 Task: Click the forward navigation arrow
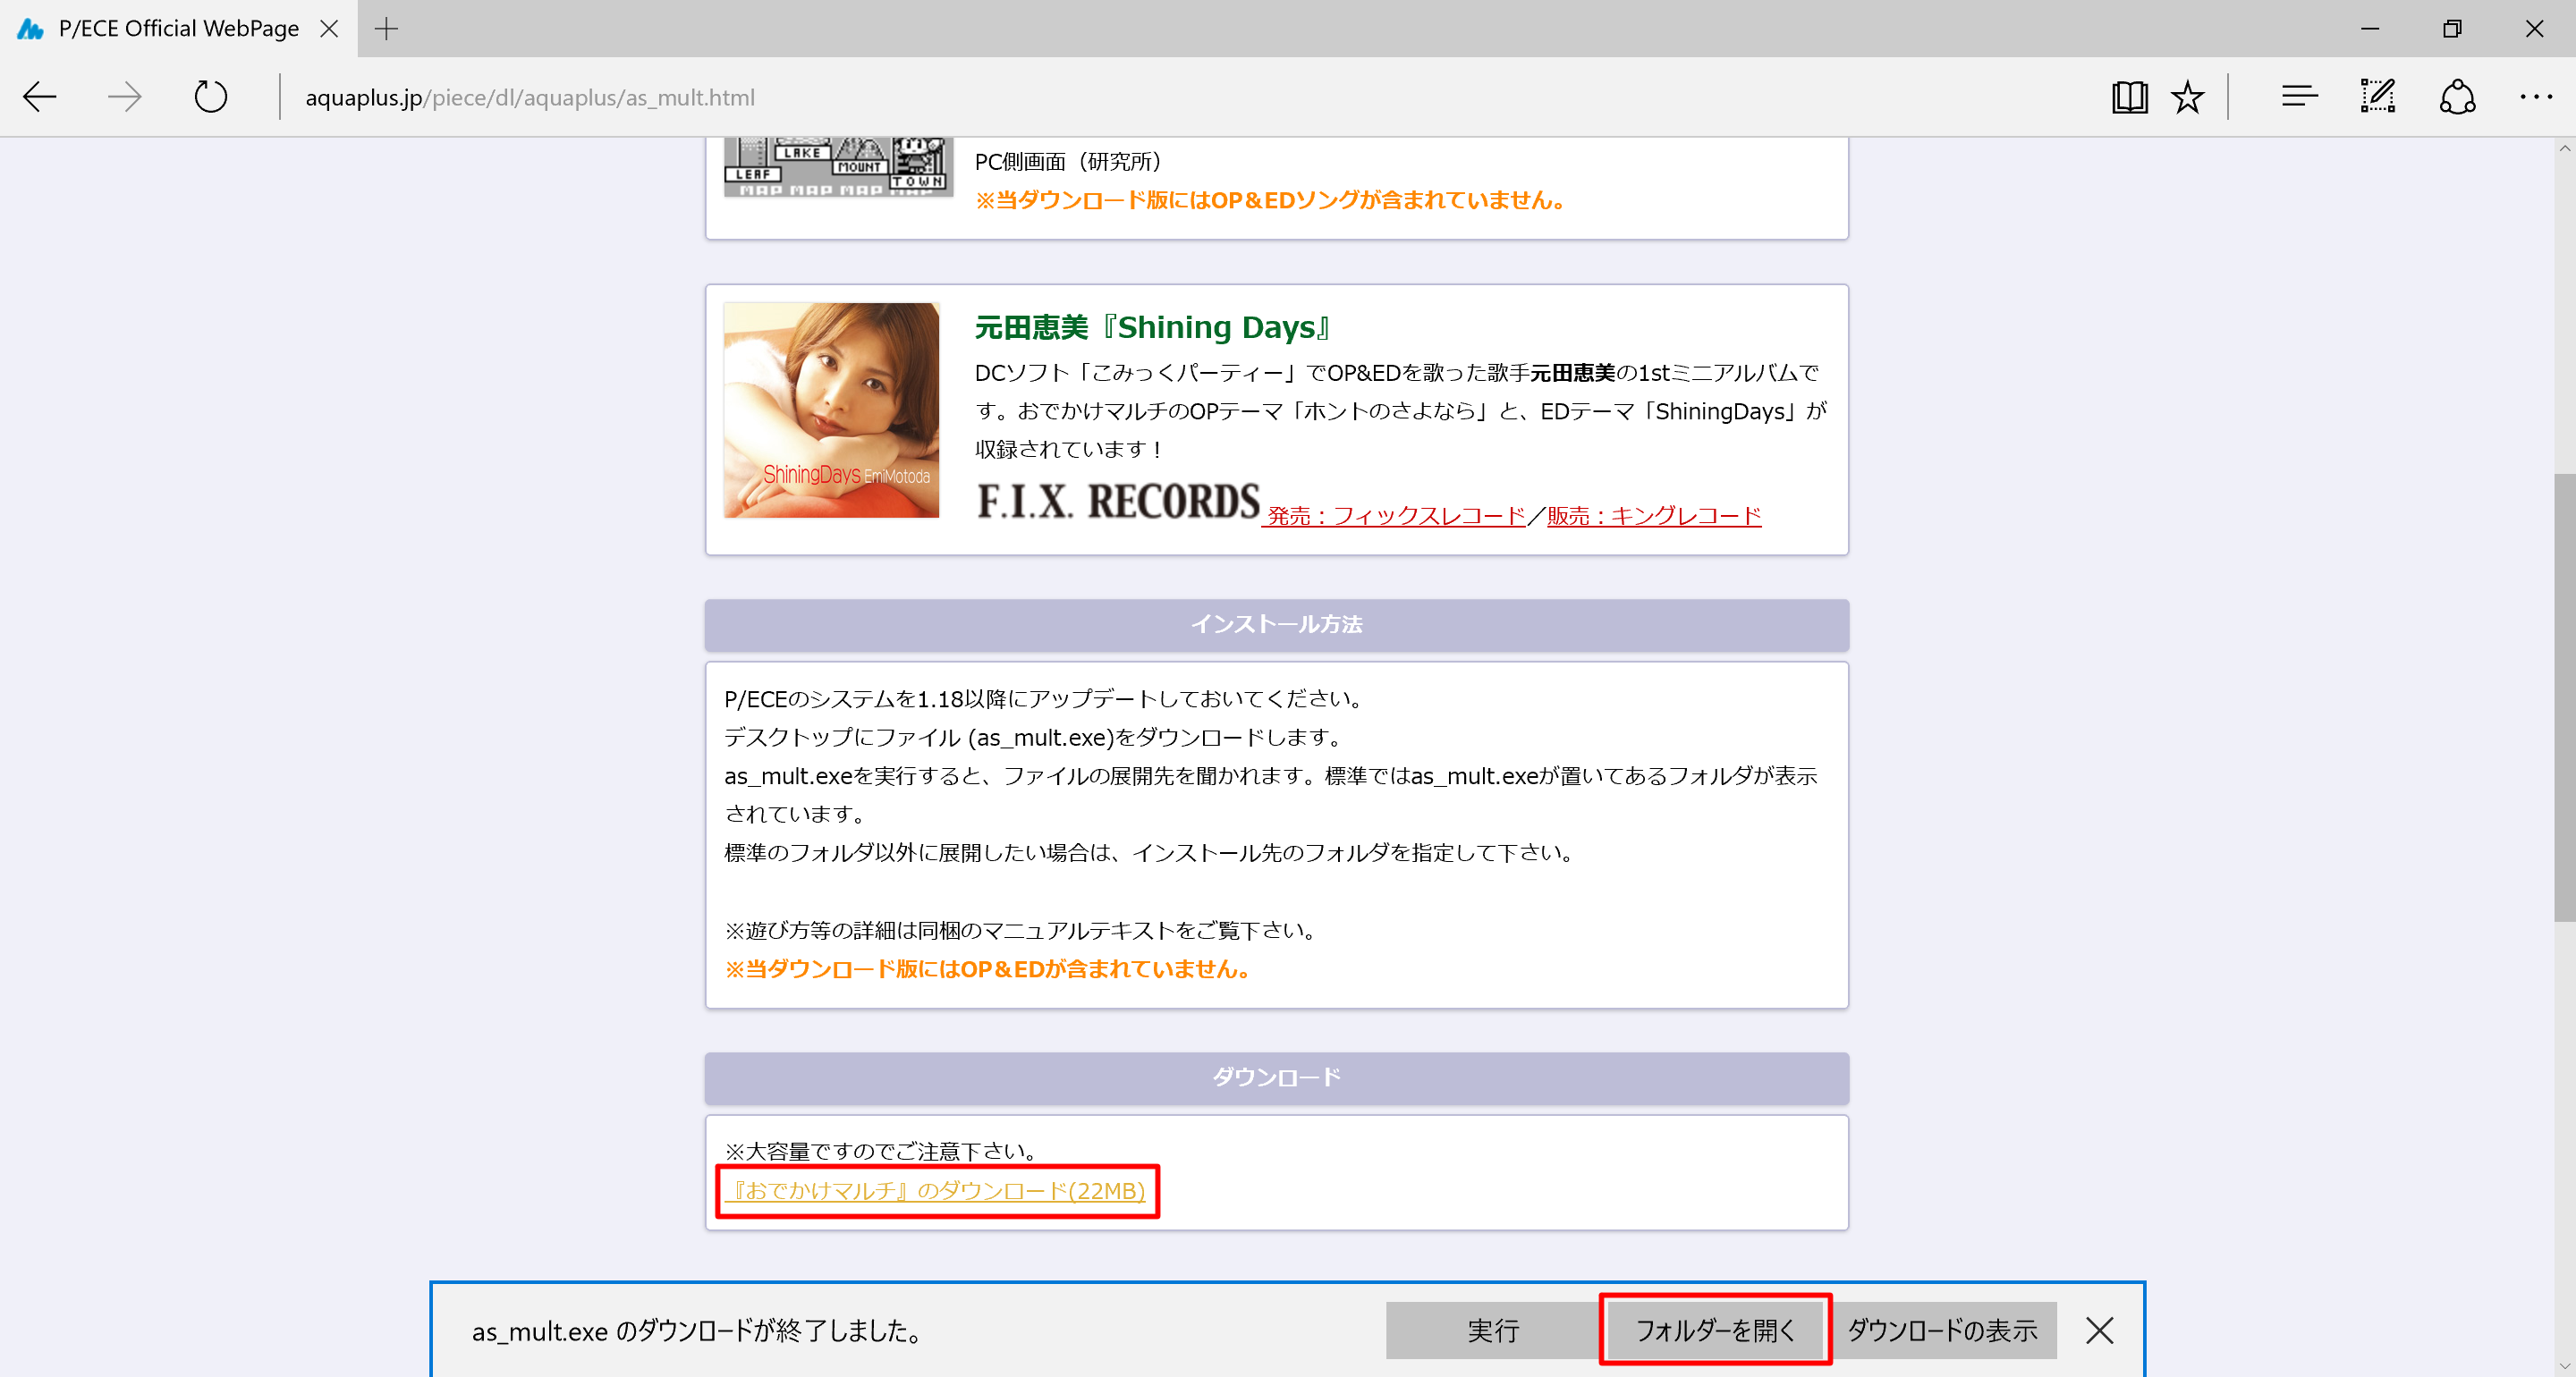[x=125, y=97]
